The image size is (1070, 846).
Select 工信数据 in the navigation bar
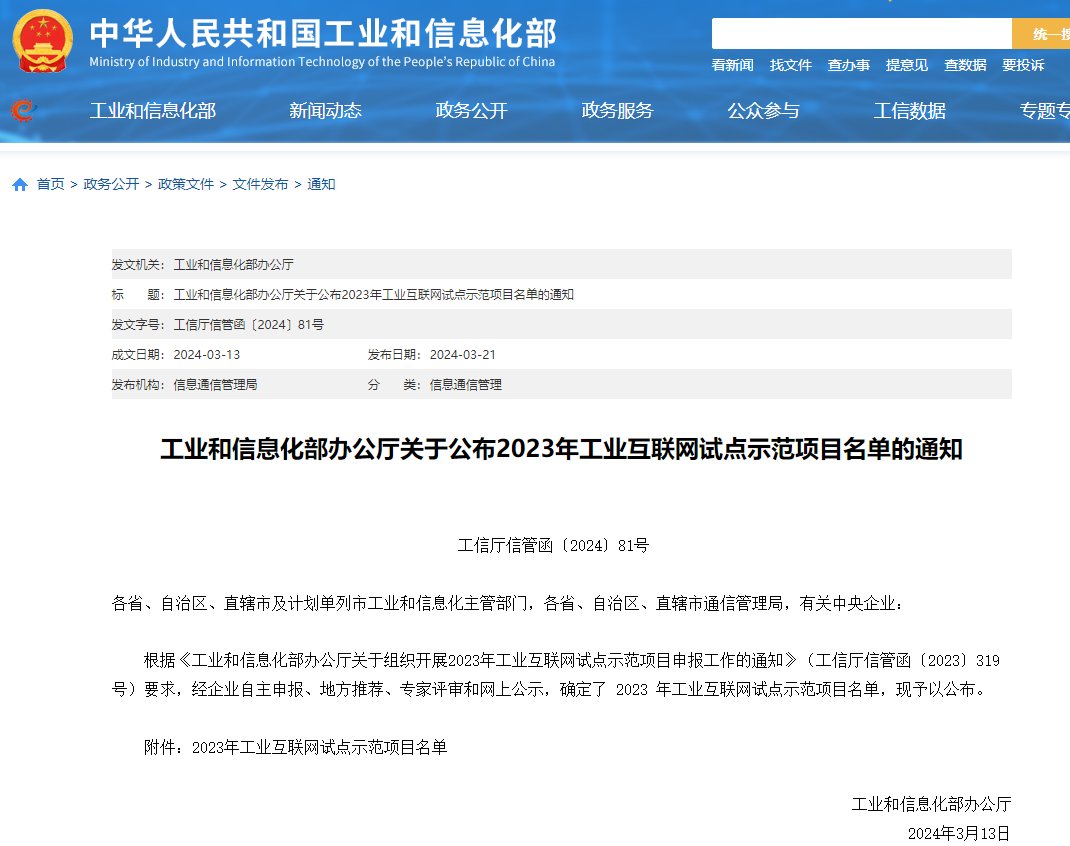click(909, 111)
